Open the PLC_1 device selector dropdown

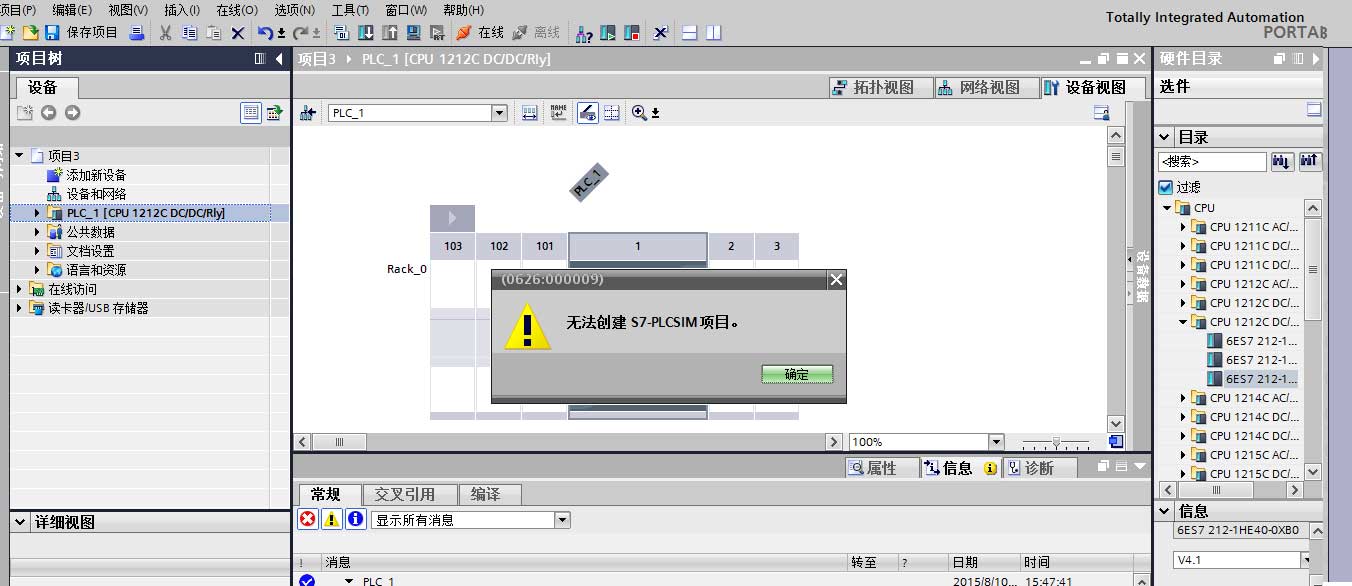coord(500,113)
